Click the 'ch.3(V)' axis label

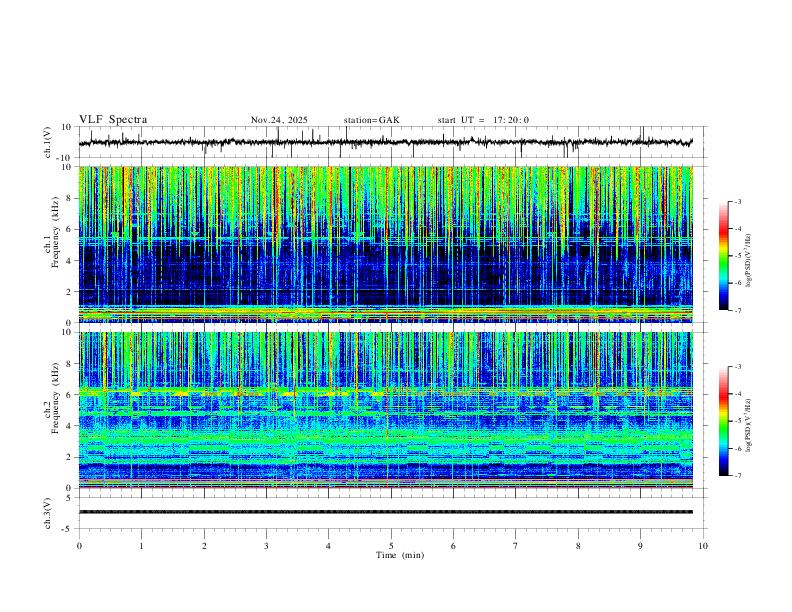pyautogui.click(x=48, y=514)
